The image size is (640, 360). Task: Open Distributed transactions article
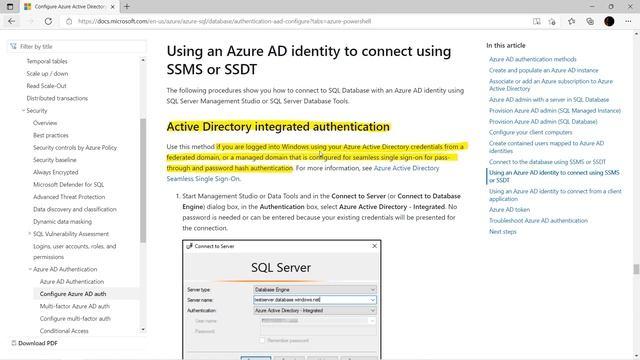click(x=57, y=98)
